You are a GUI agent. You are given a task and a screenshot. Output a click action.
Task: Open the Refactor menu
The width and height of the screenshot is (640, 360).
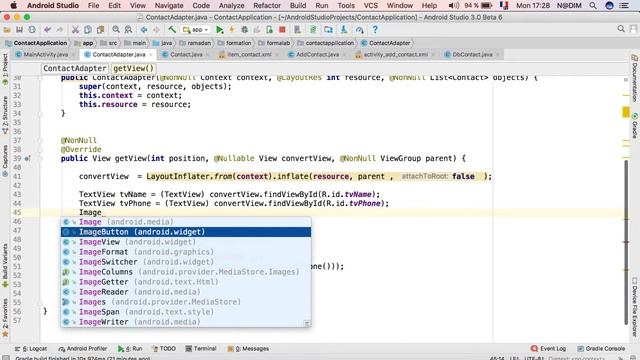pos(267,5)
